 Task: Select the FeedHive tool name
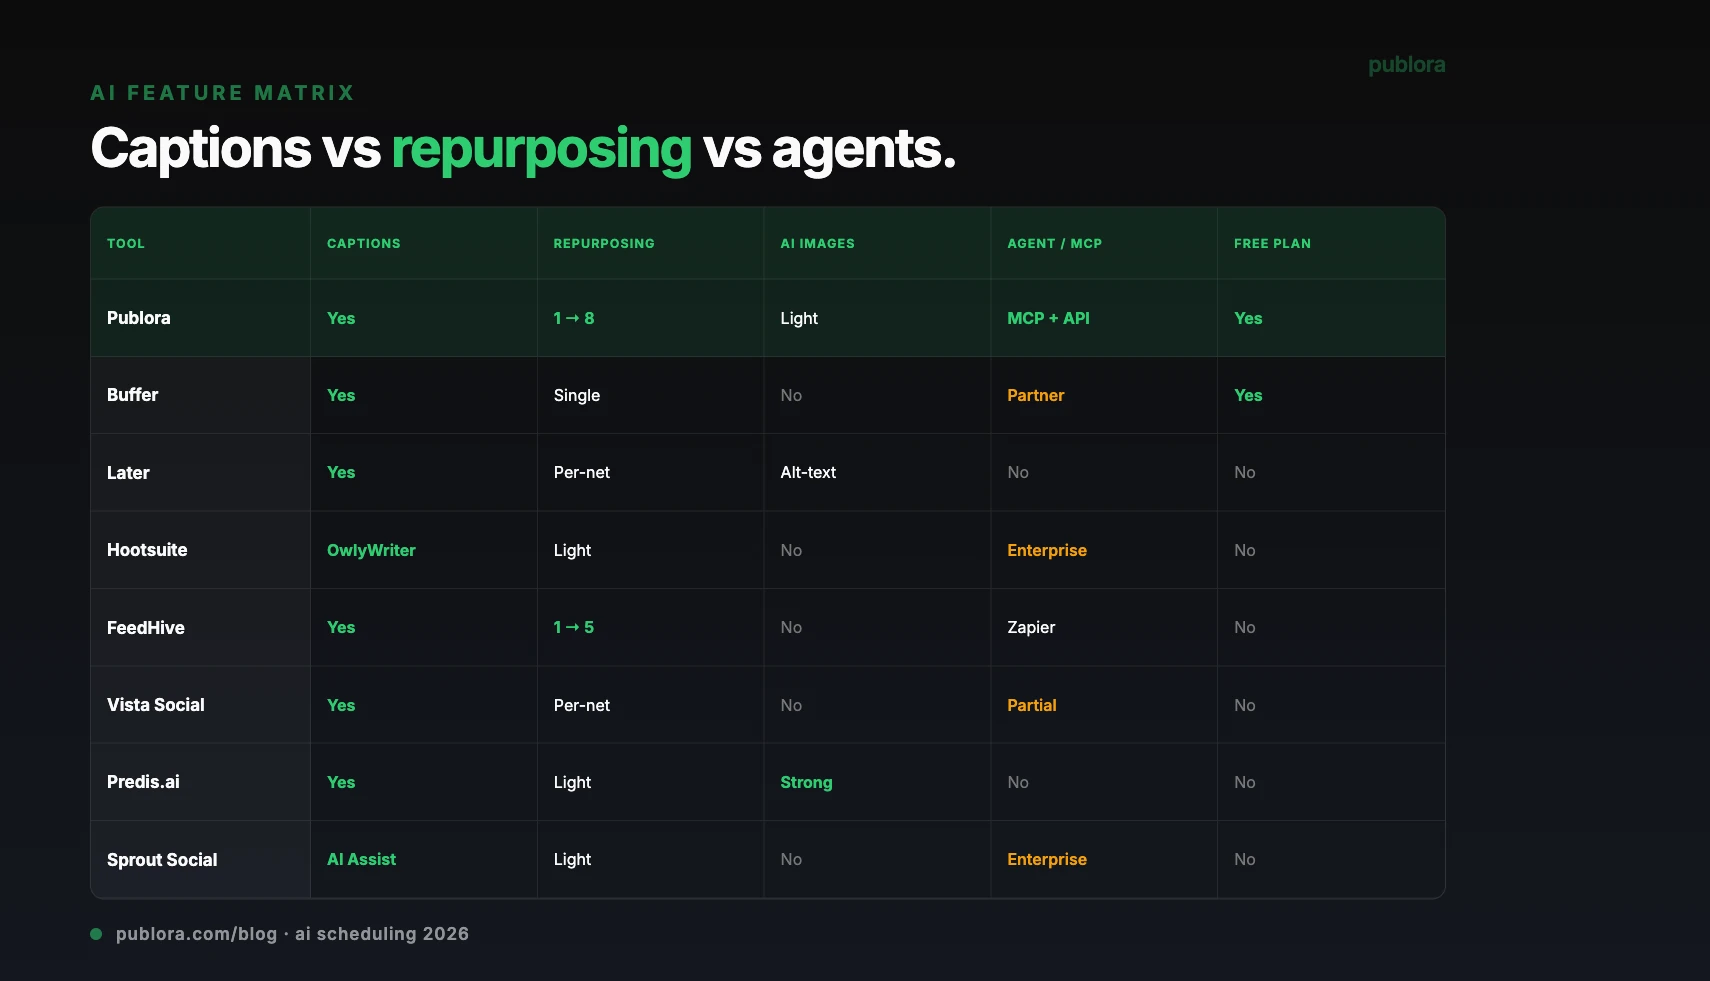[146, 628]
